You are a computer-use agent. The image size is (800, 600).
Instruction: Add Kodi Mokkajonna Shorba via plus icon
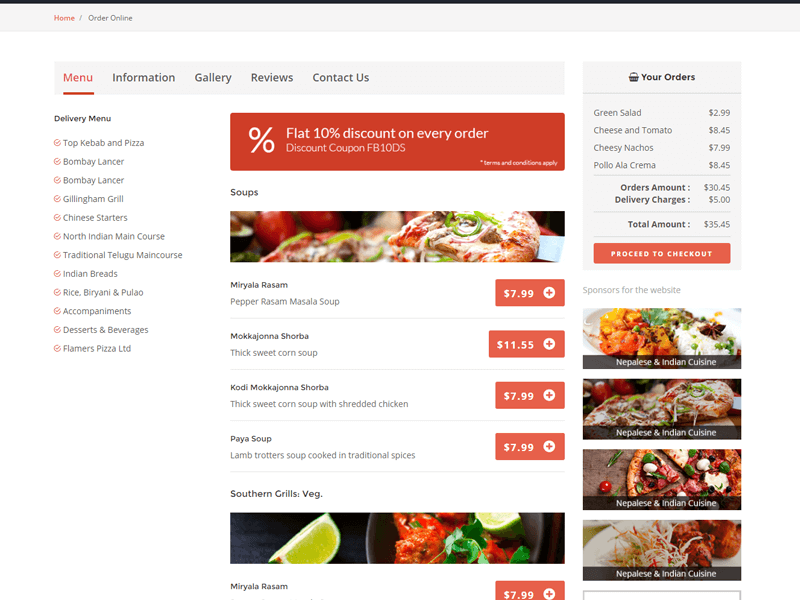(x=549, y=395)
